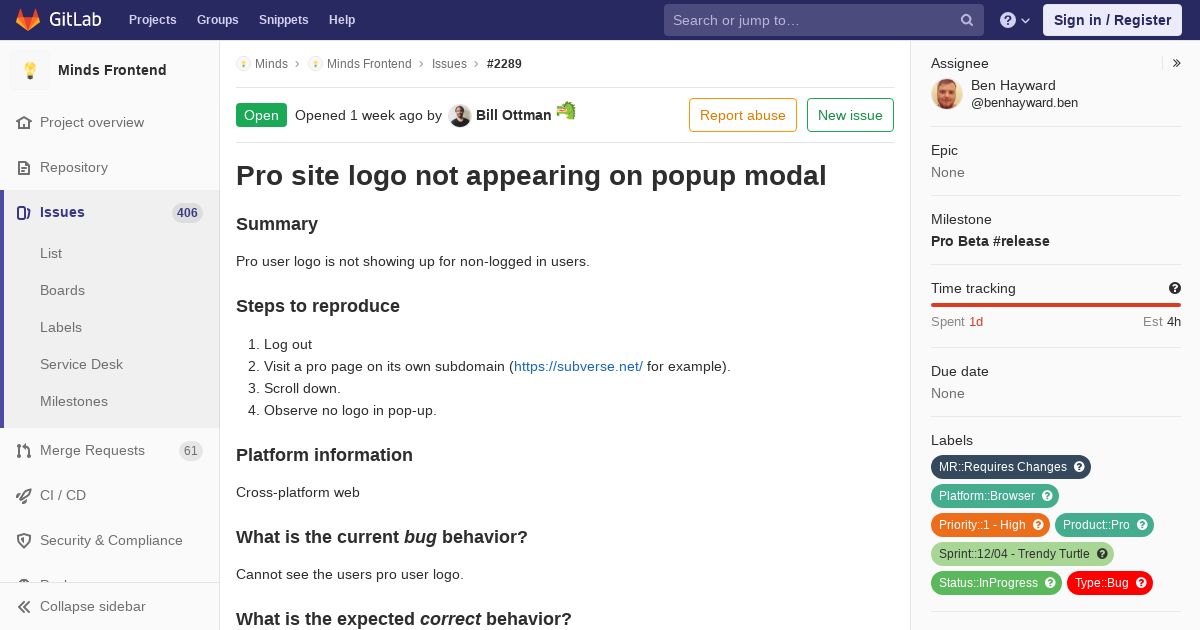Viewport: 1200px width, 630px height.
Task: Click the dragon emoji next to Bill Ottman
Action: tap(566, 110)
